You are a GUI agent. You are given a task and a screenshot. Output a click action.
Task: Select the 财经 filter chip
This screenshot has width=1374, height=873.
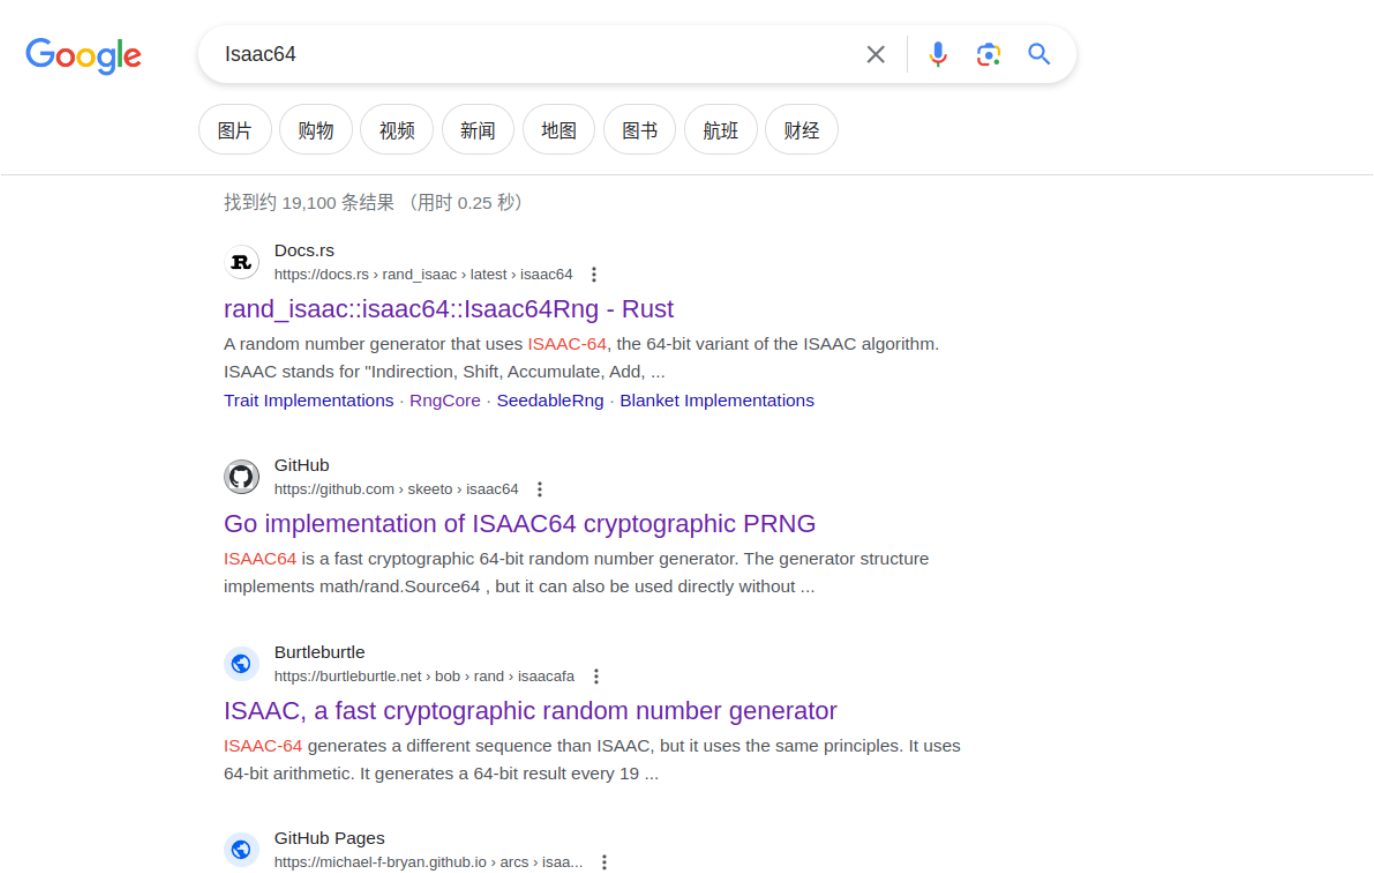click(801, 129)
